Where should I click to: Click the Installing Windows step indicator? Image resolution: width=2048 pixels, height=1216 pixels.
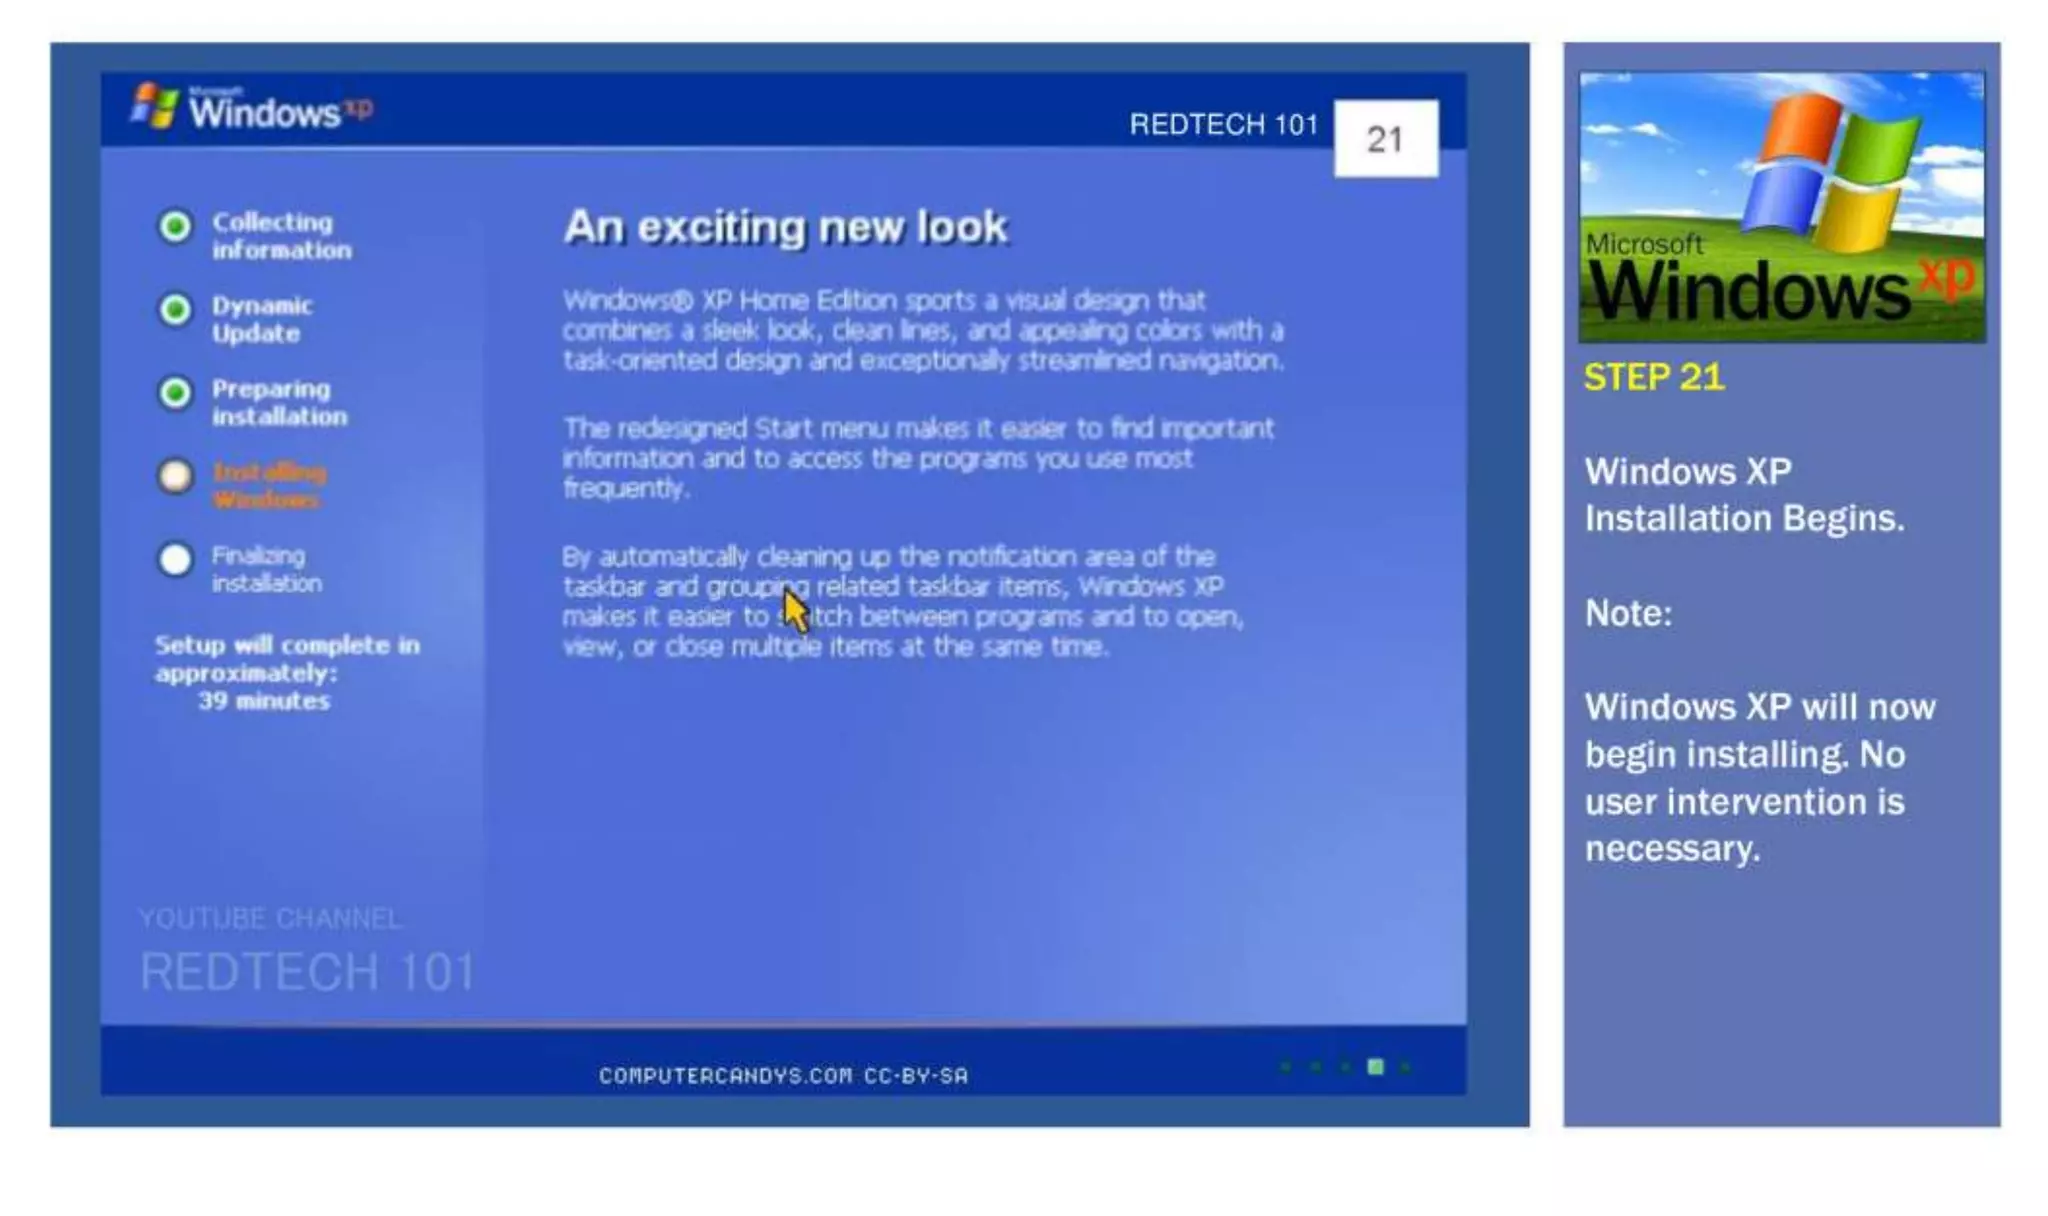coord(176,476)
